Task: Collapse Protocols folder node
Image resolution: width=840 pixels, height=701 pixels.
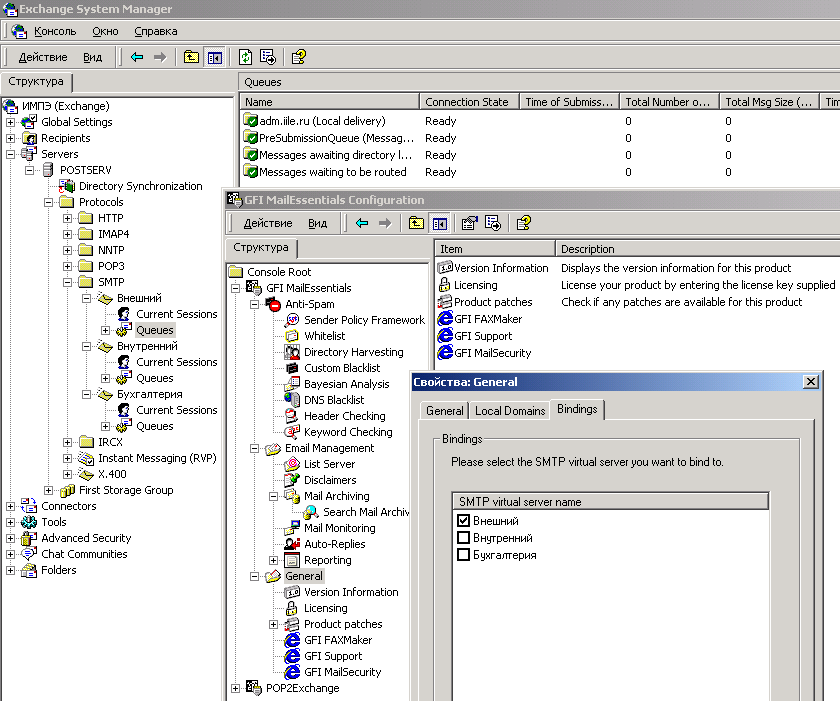Action: [x=48, y=202]
